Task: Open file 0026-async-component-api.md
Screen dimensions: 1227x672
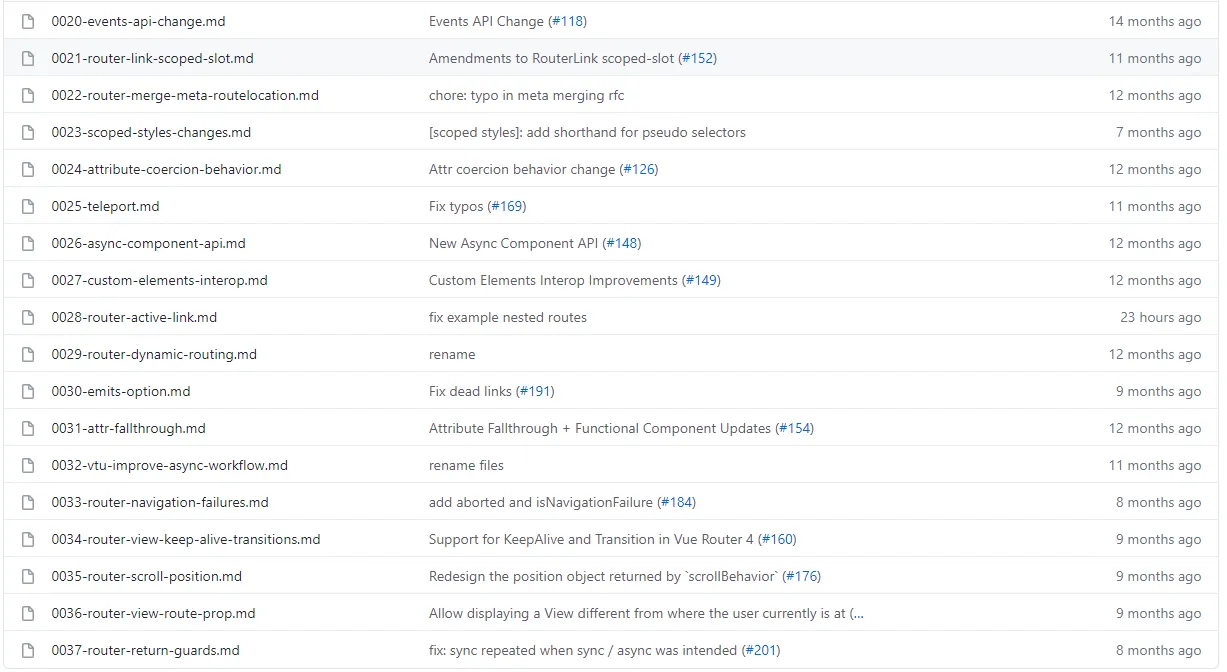Action: click(x=149, y=243)
